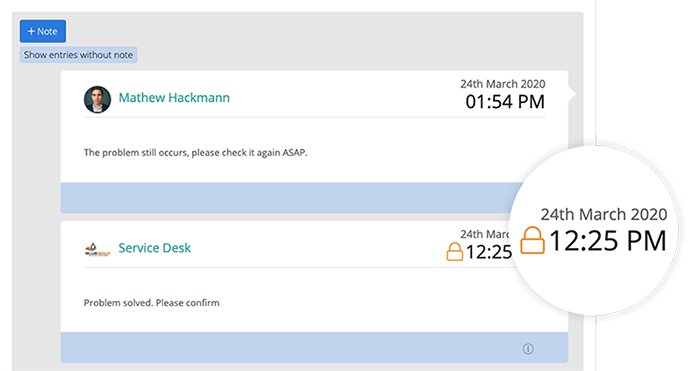Click the blue footer bar of the Service Desk note

pyautogui.click(x=314, y=347)
